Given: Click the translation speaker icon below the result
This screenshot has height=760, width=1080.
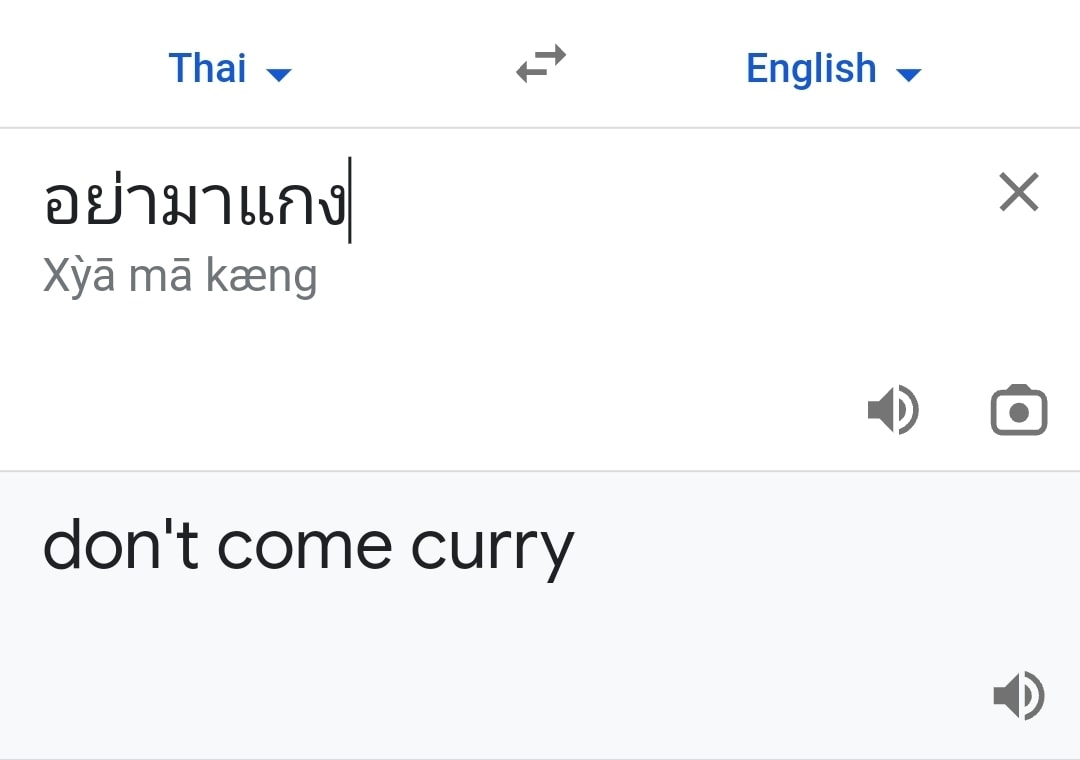Looking at the screenshot, I should [x=1019, y=696].
